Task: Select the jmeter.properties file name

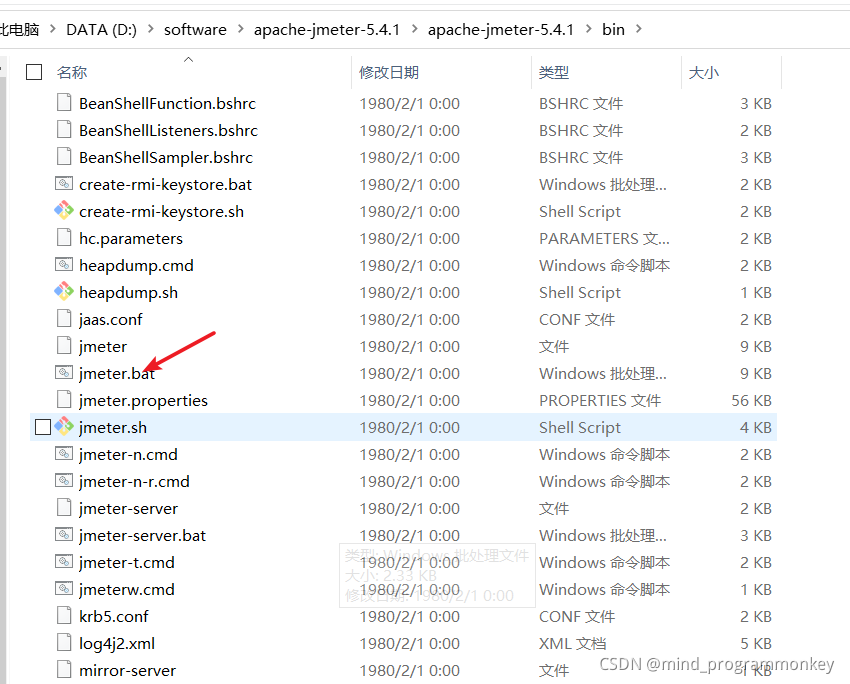Action: click(143, 401)
